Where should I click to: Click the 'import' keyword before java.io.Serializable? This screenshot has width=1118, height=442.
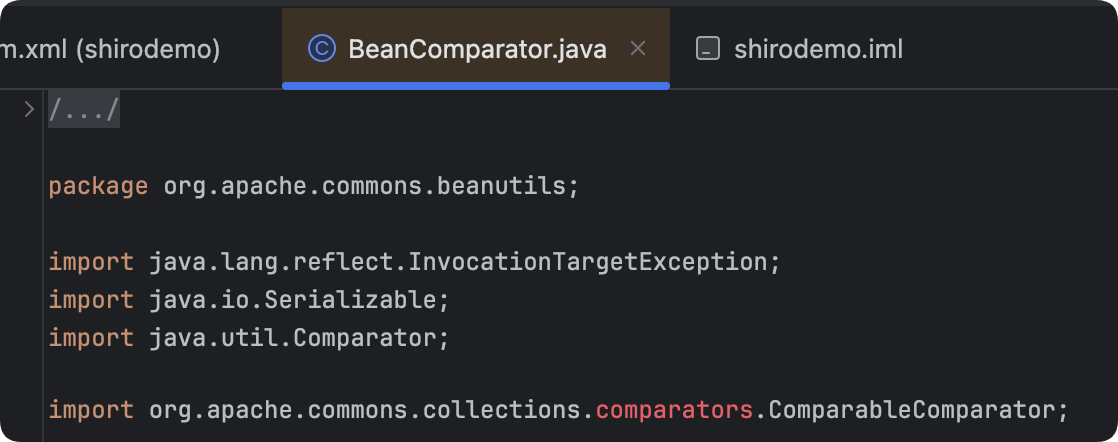pos(91,299)
